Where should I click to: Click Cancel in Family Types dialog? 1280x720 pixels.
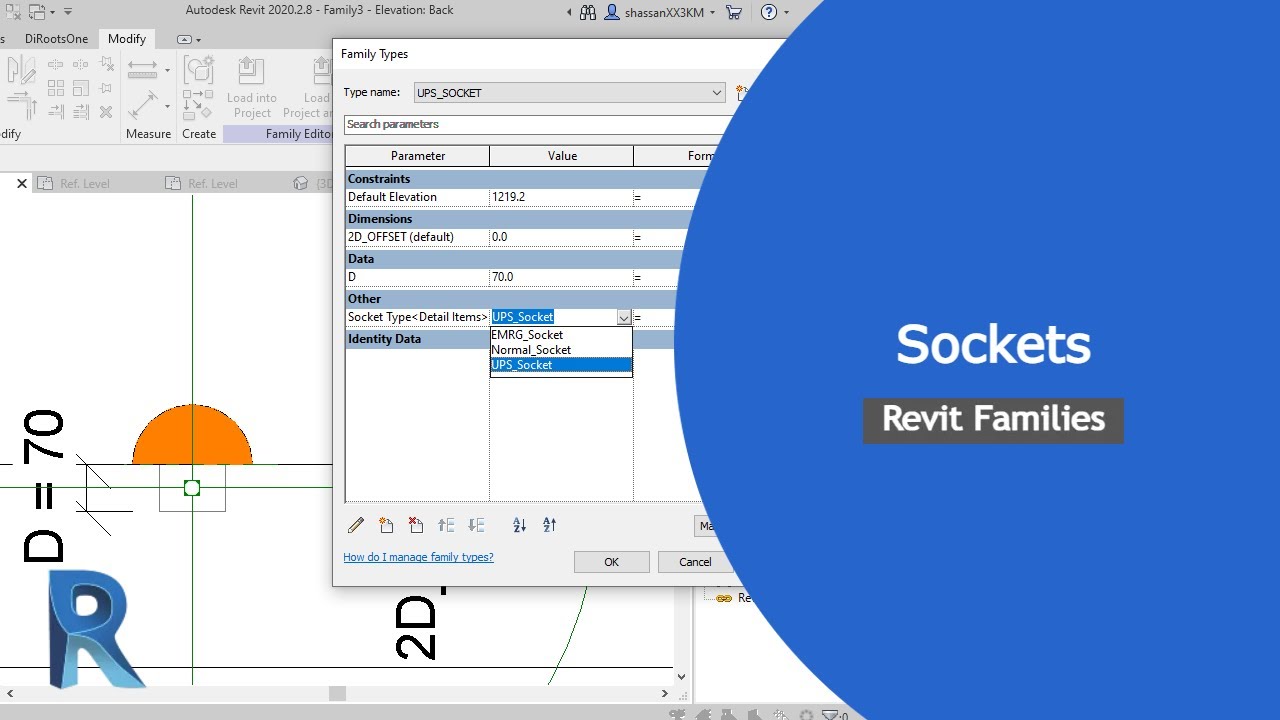click(x=695, y=562)
